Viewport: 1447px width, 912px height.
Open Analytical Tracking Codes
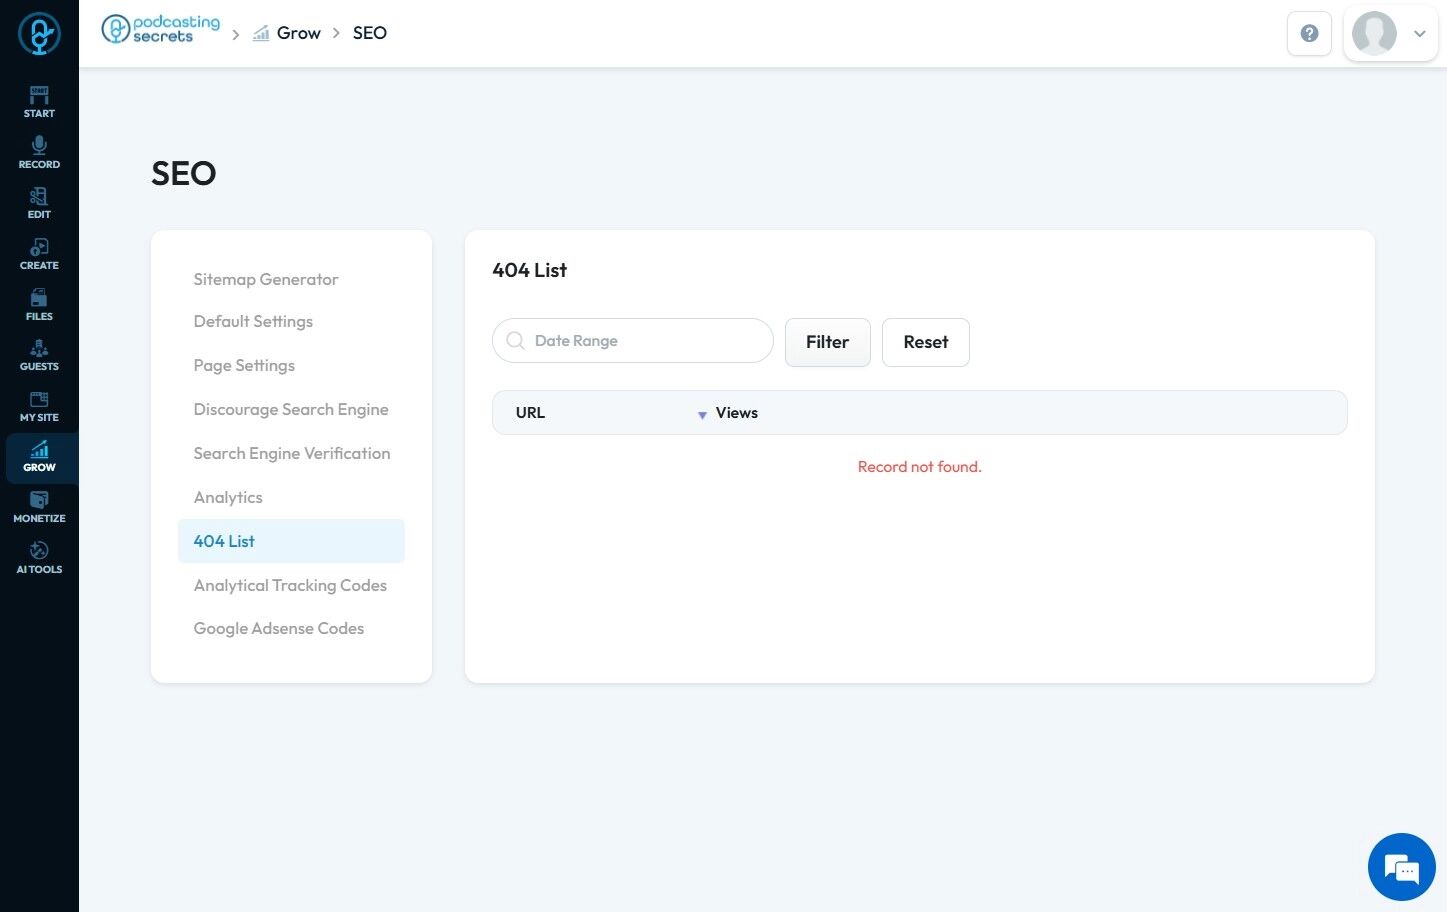point(290,585)
